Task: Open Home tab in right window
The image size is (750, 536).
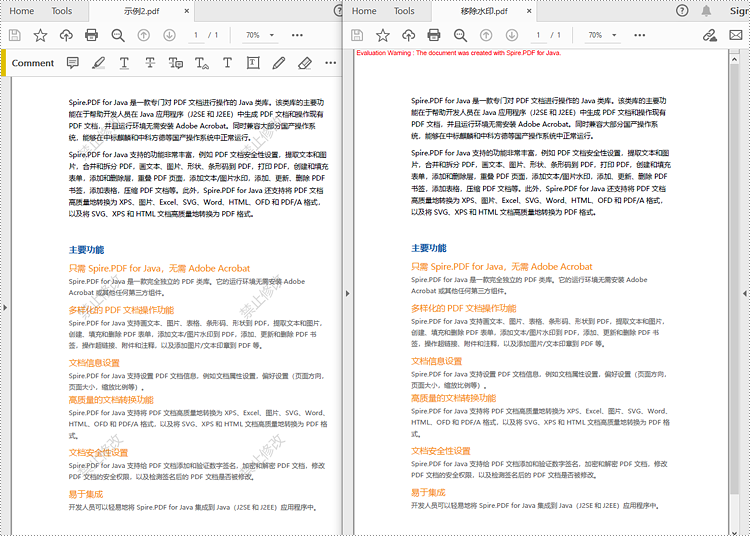Action: tap(364, 11)
